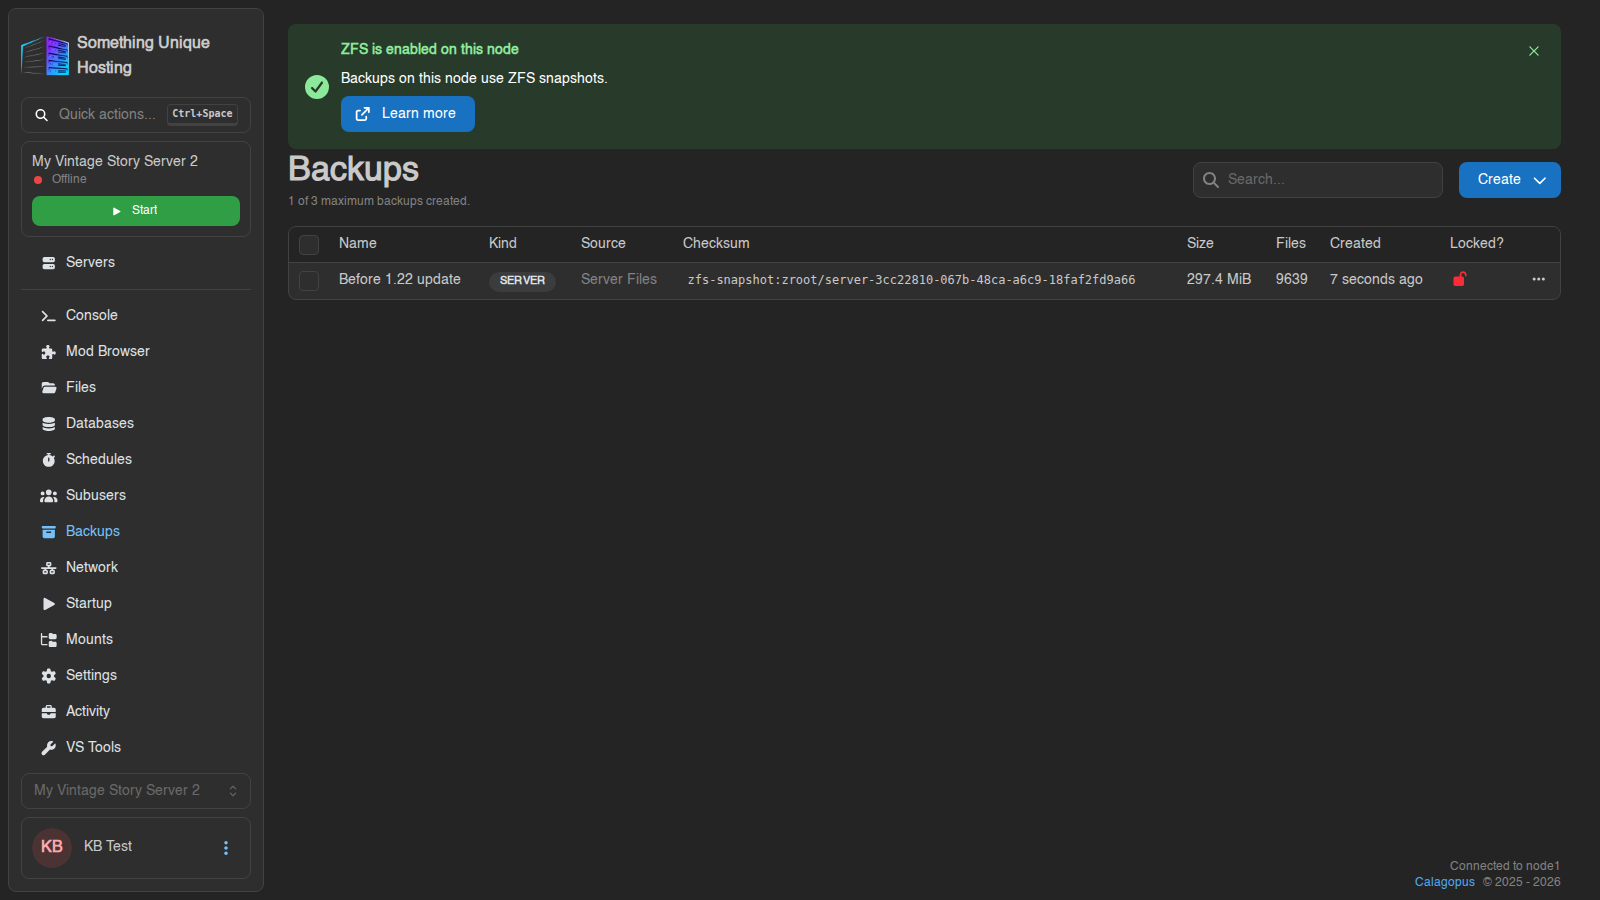Click the zfs-snapshot checksum text
This screenshot has width=1600, height=900.
[911, 280]
